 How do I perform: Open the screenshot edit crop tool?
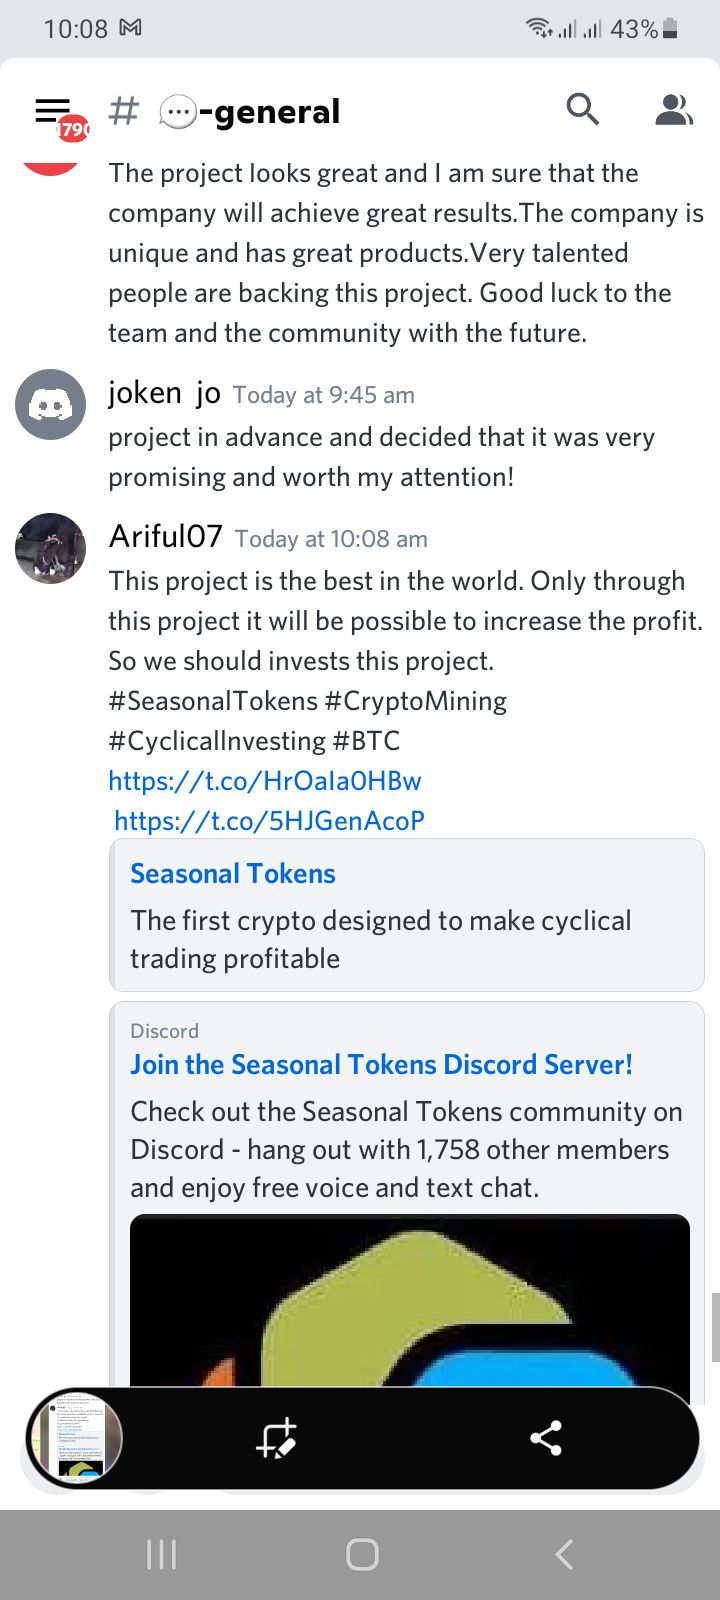[276, 1439]
